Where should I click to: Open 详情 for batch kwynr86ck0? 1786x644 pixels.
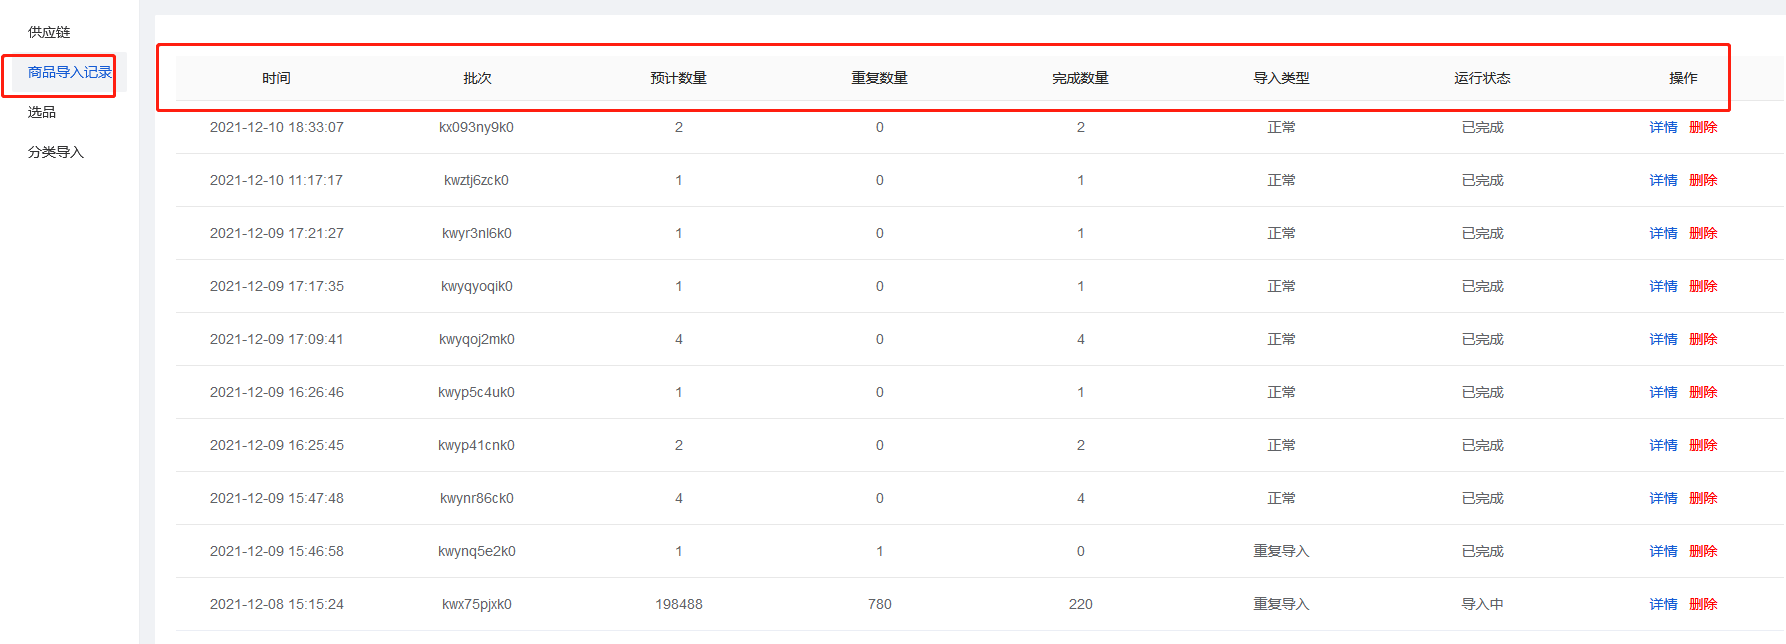[1663, 498]
